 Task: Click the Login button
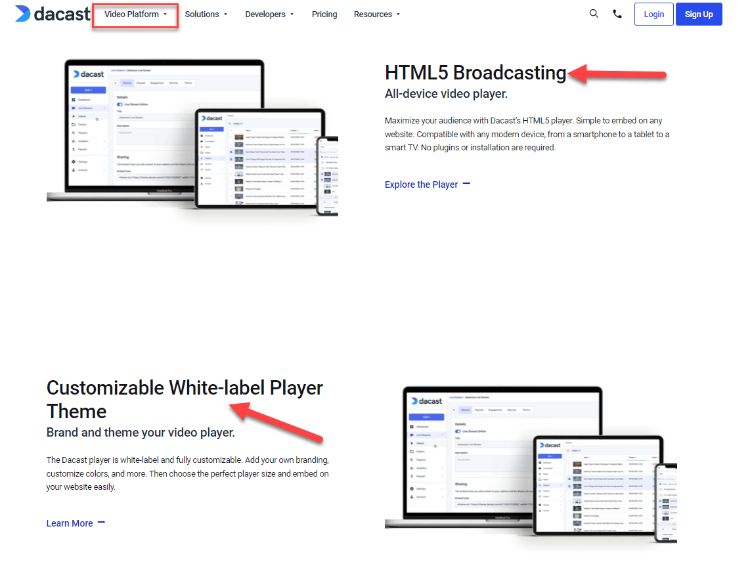[x=653, y=14]
